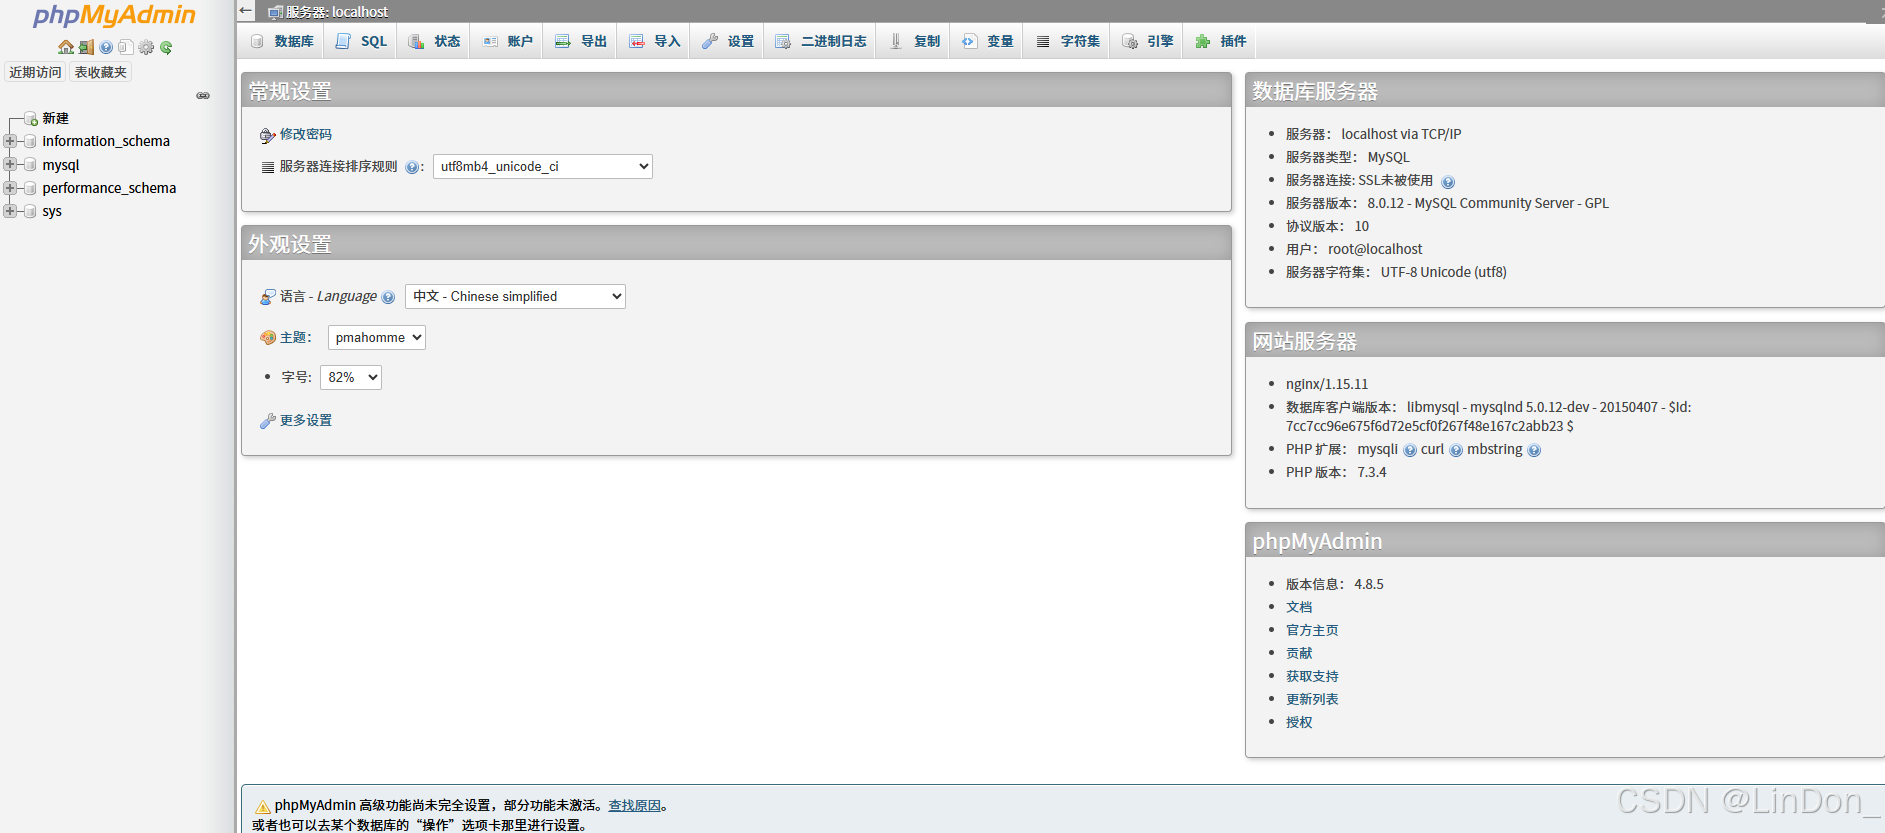Expand the mysql database tree node
Viewport: 1885px width, 833px height.
[x=10, y=164]
